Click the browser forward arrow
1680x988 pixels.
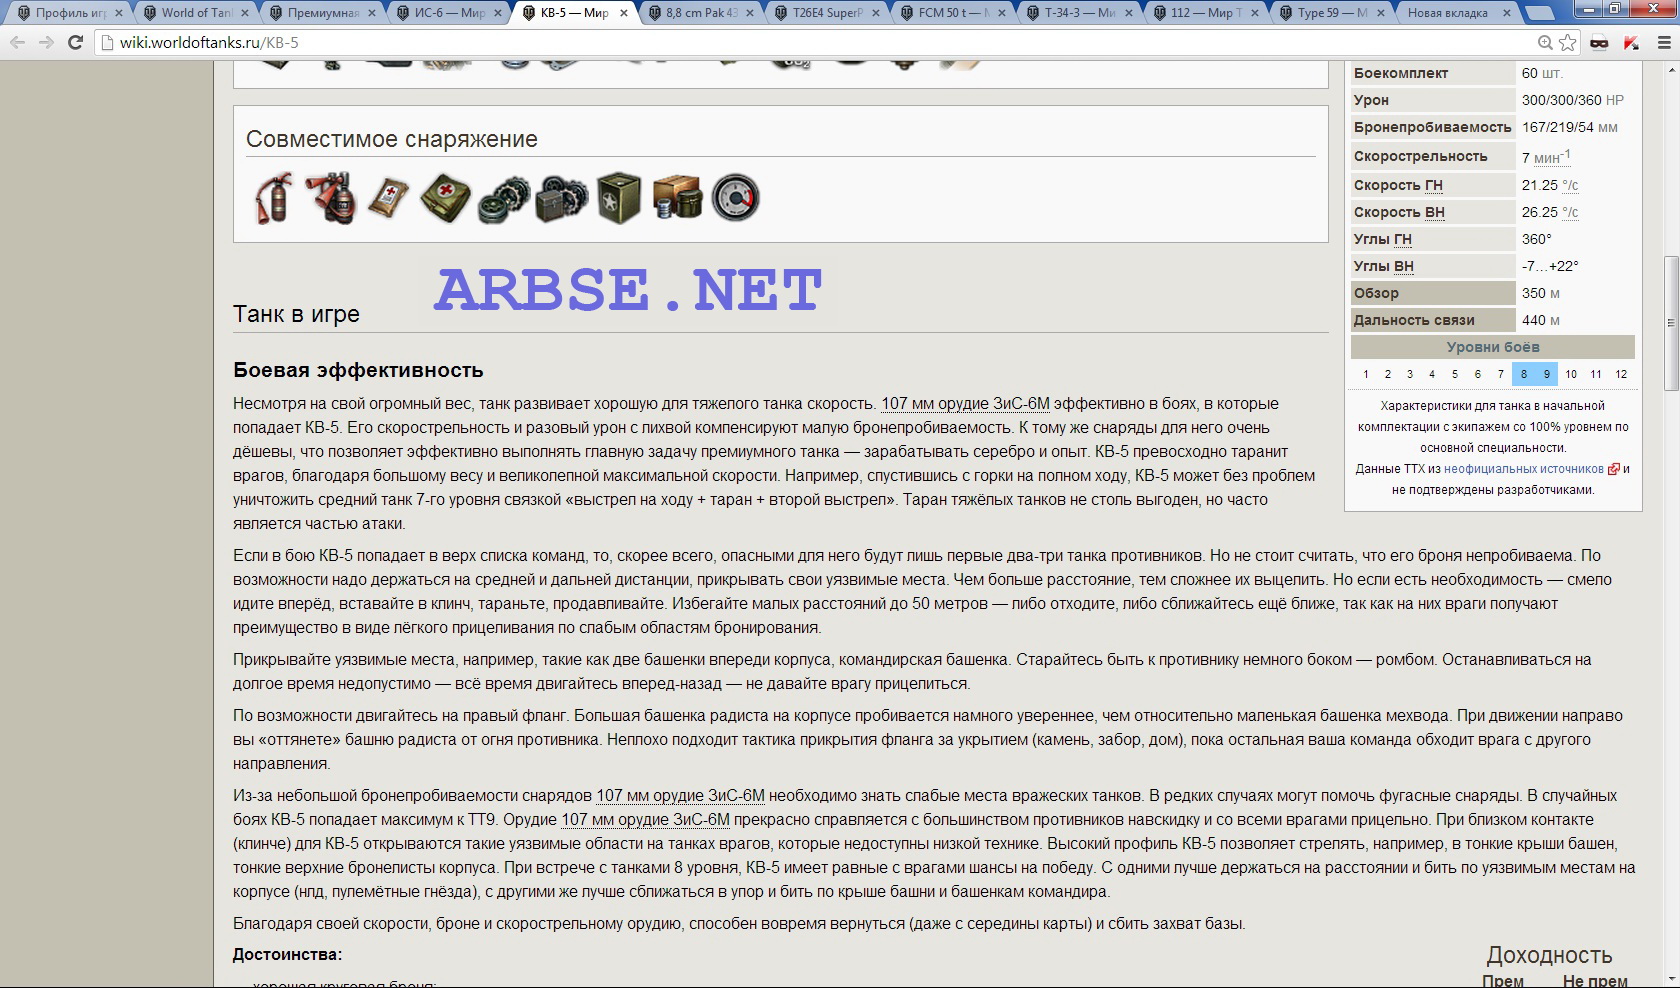[x=46, y=42]
